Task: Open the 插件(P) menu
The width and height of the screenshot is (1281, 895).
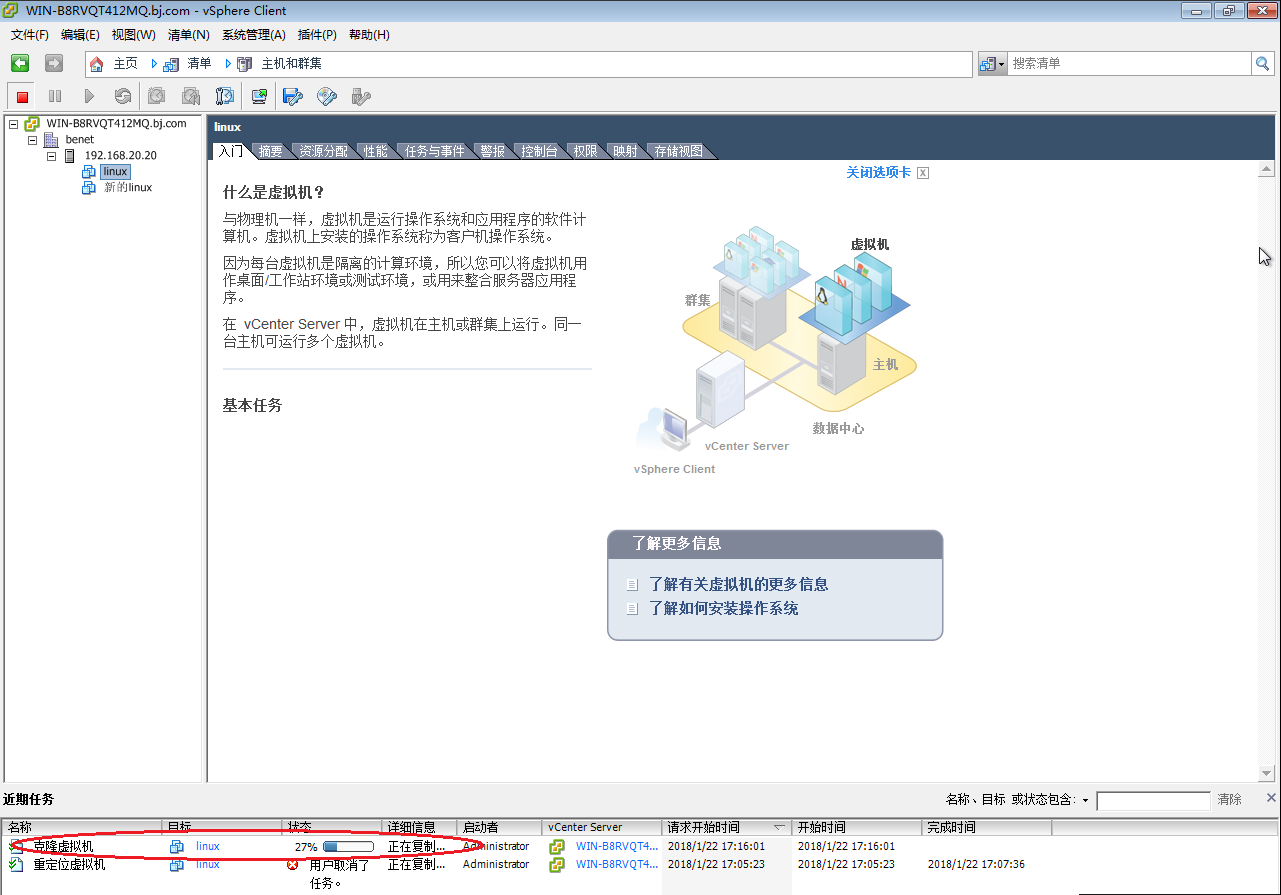Action: [x=317, y=35]
